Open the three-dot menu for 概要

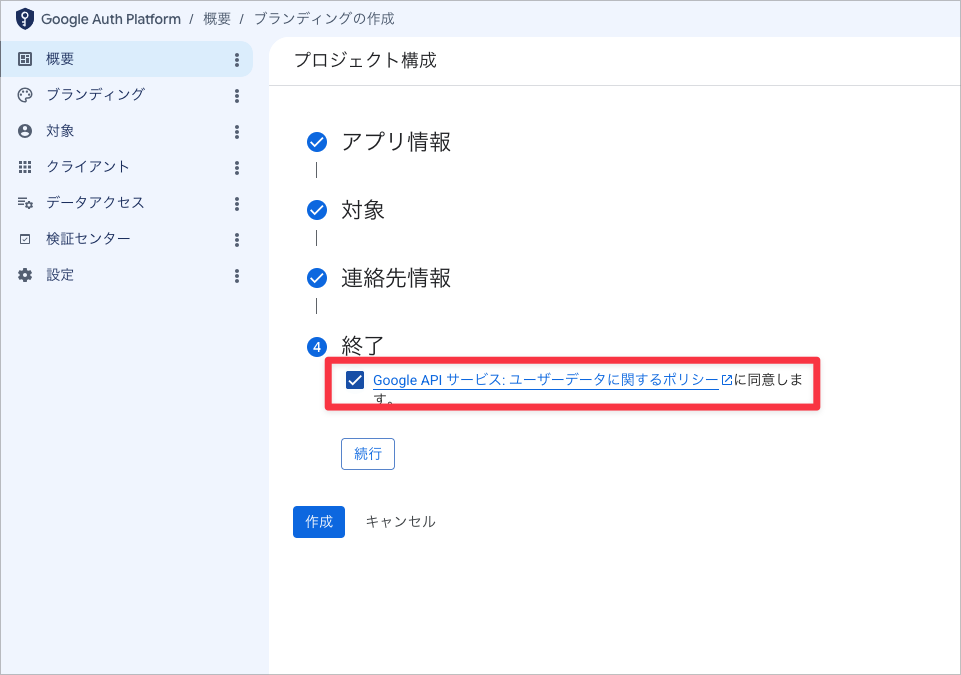pos(237,59)
